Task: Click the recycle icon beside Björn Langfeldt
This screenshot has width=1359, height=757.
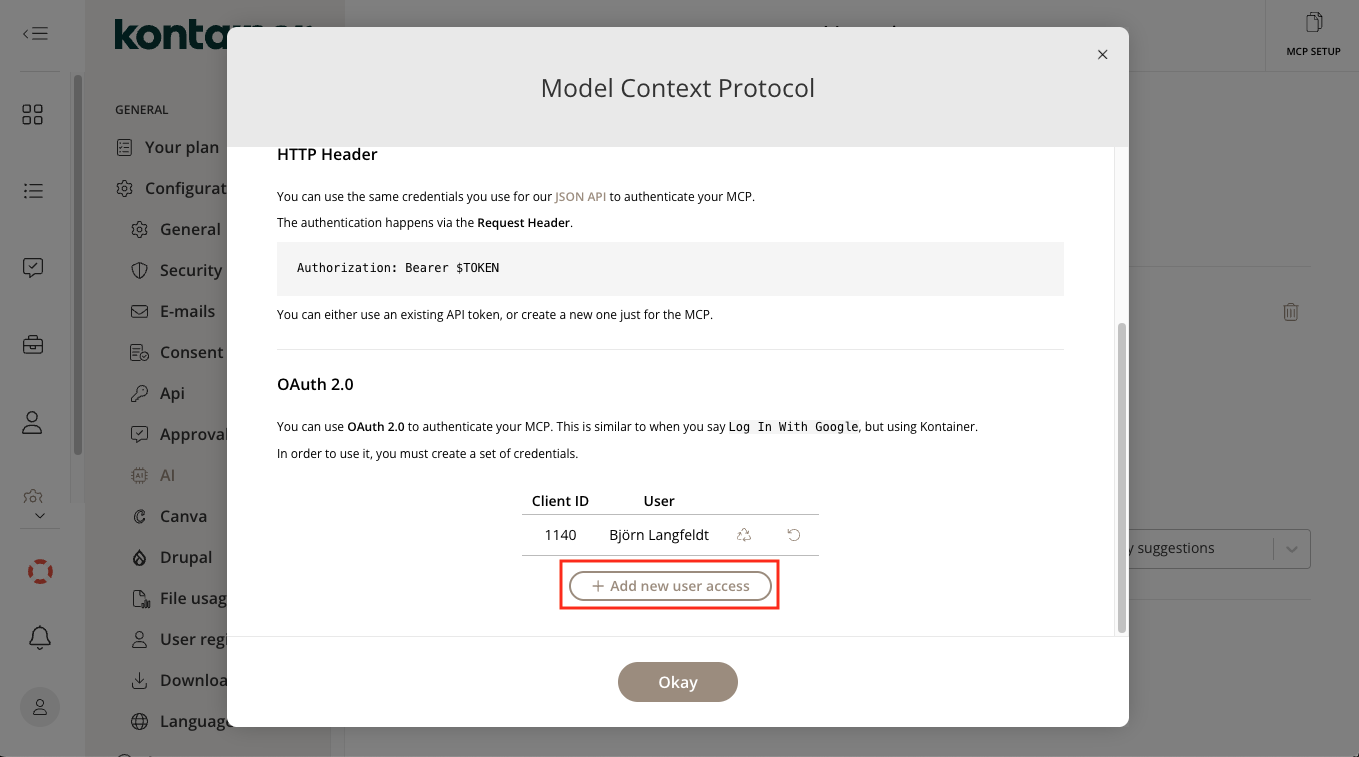Action: click(x=744, y=535)
